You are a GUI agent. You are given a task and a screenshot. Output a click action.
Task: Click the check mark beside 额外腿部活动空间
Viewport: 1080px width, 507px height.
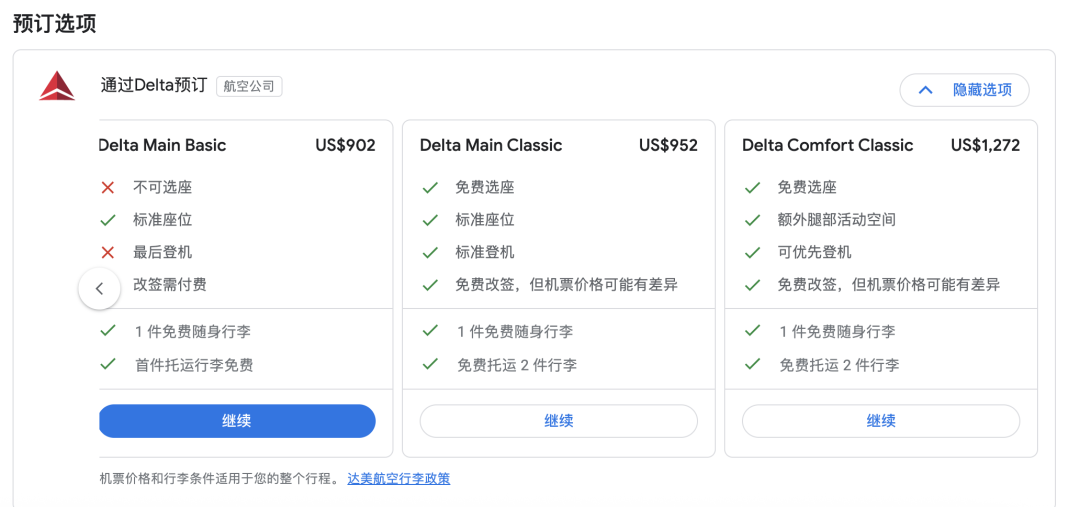tap(753, 220)
